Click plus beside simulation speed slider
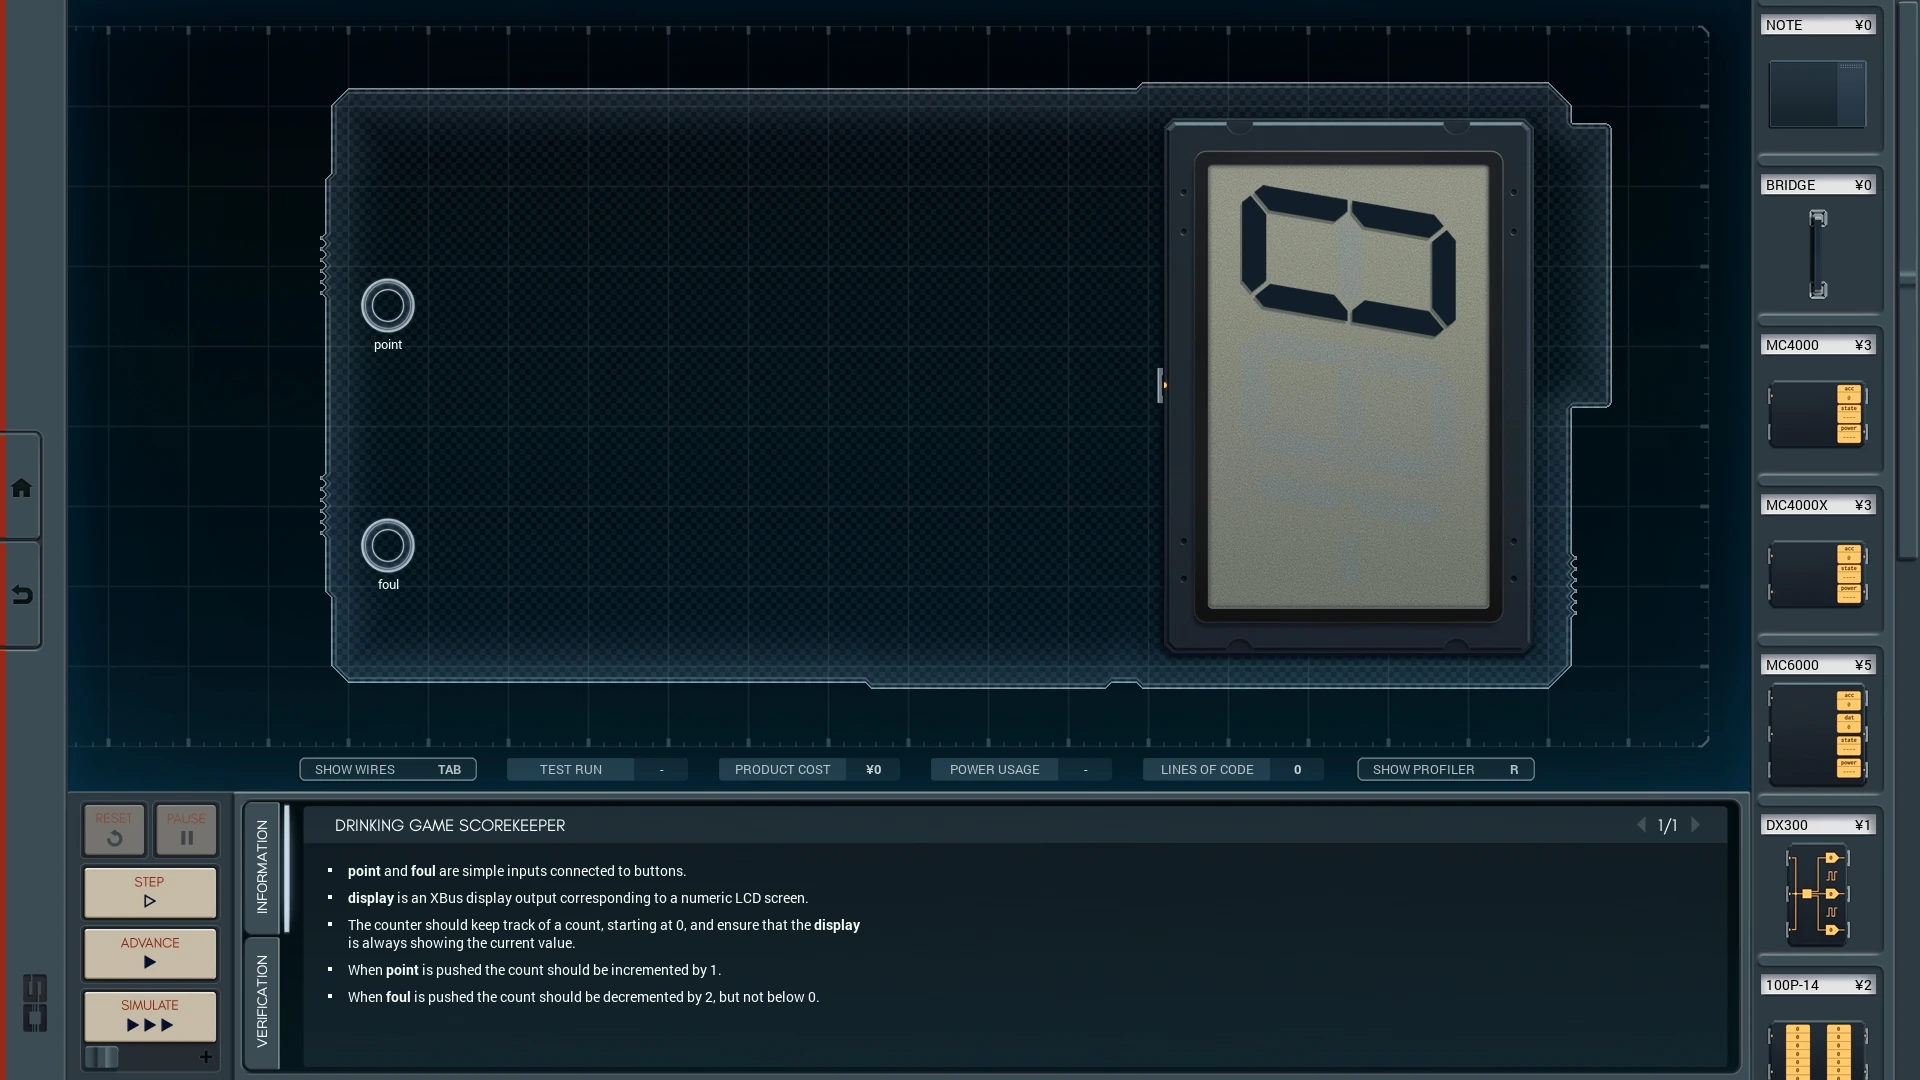The image size is (1920, 1080). (206, 1057)
